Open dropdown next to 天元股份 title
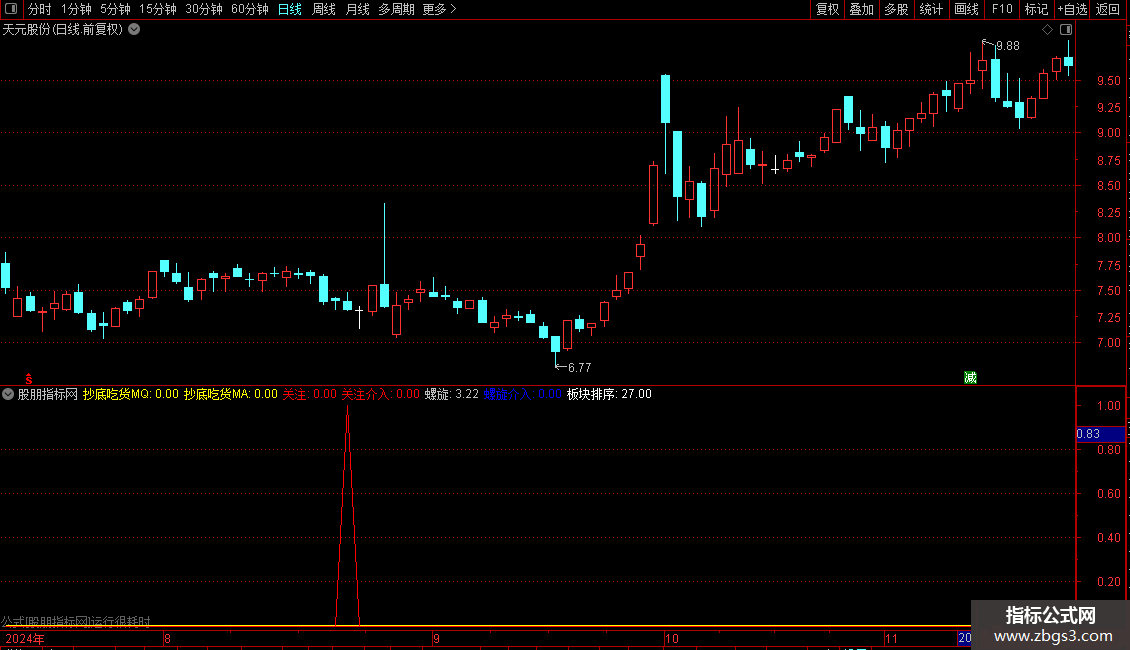 pos(134,30)
